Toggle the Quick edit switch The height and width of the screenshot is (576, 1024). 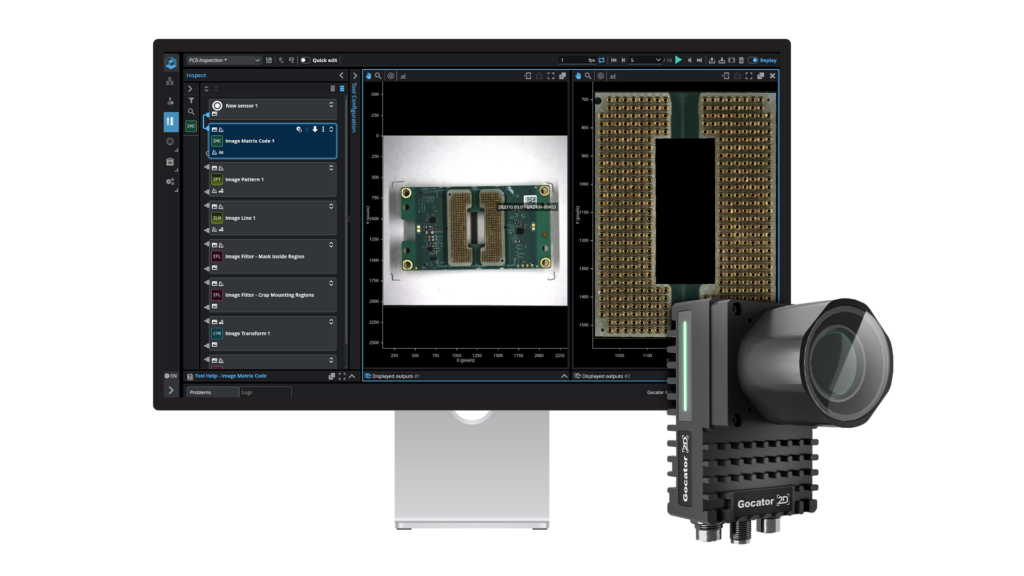coord(303,60)
